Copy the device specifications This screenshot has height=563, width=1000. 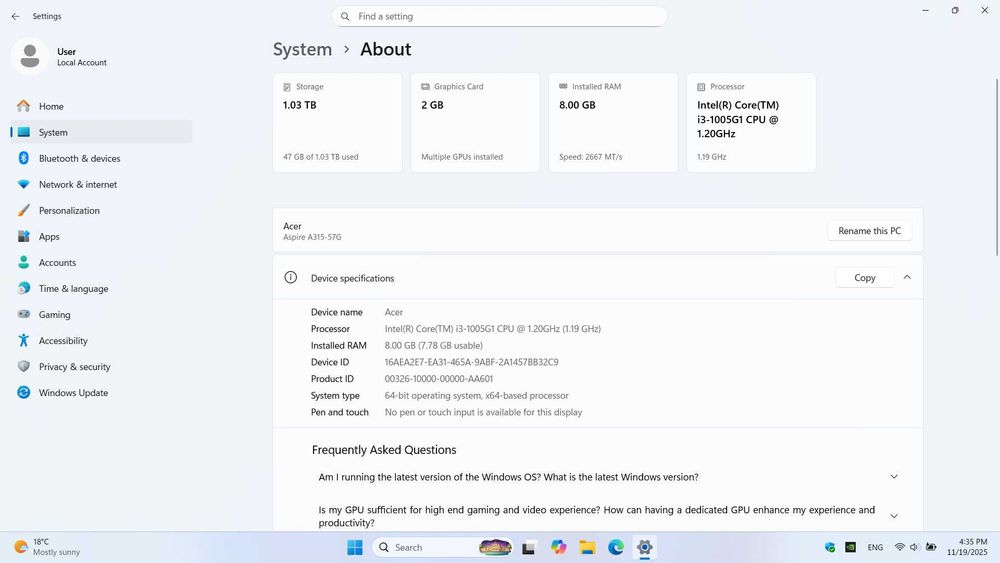pyautogui.click(x=865, y=277)
